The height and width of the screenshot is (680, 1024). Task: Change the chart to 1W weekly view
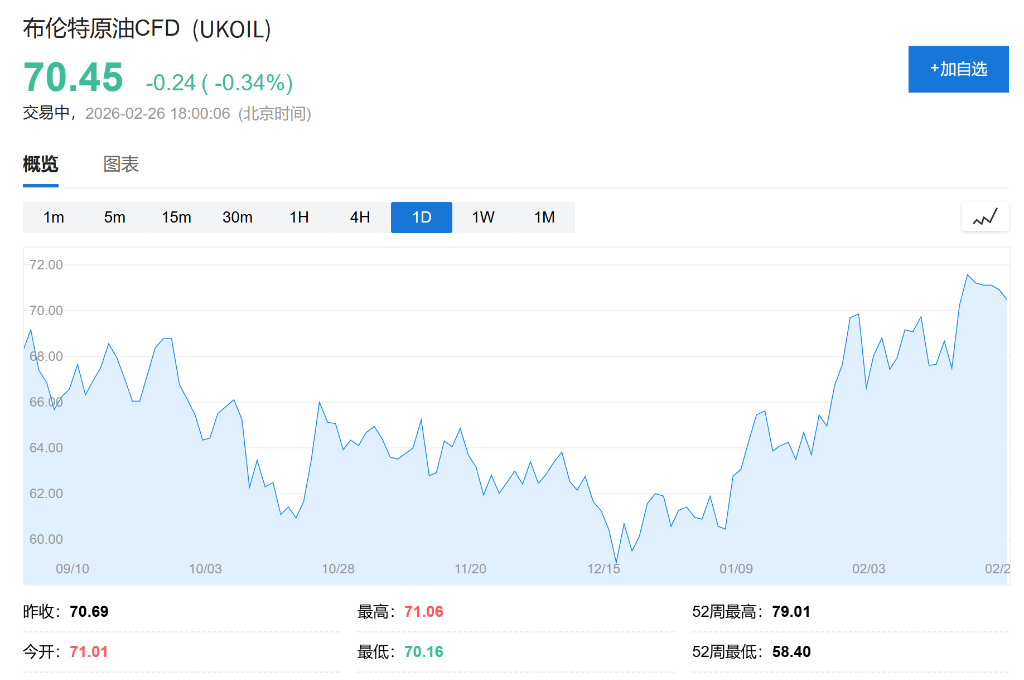pyautogui.click(x=483, y=217)
